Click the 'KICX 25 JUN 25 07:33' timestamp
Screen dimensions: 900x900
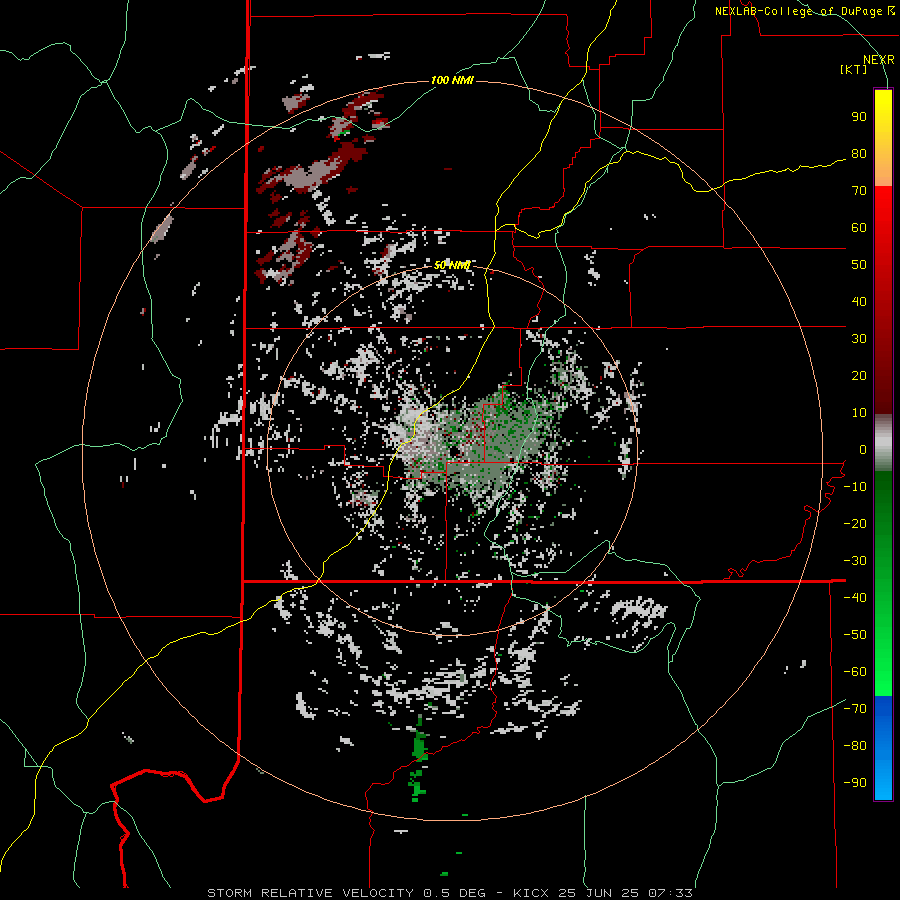coord(603,893)
